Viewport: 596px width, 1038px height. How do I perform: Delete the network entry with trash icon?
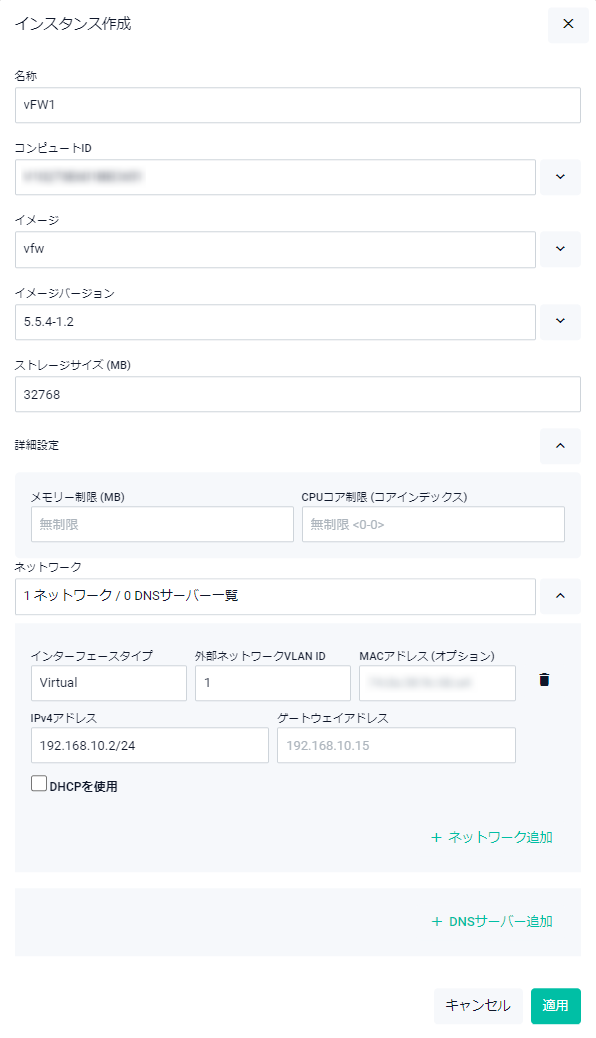pos(544,680)
